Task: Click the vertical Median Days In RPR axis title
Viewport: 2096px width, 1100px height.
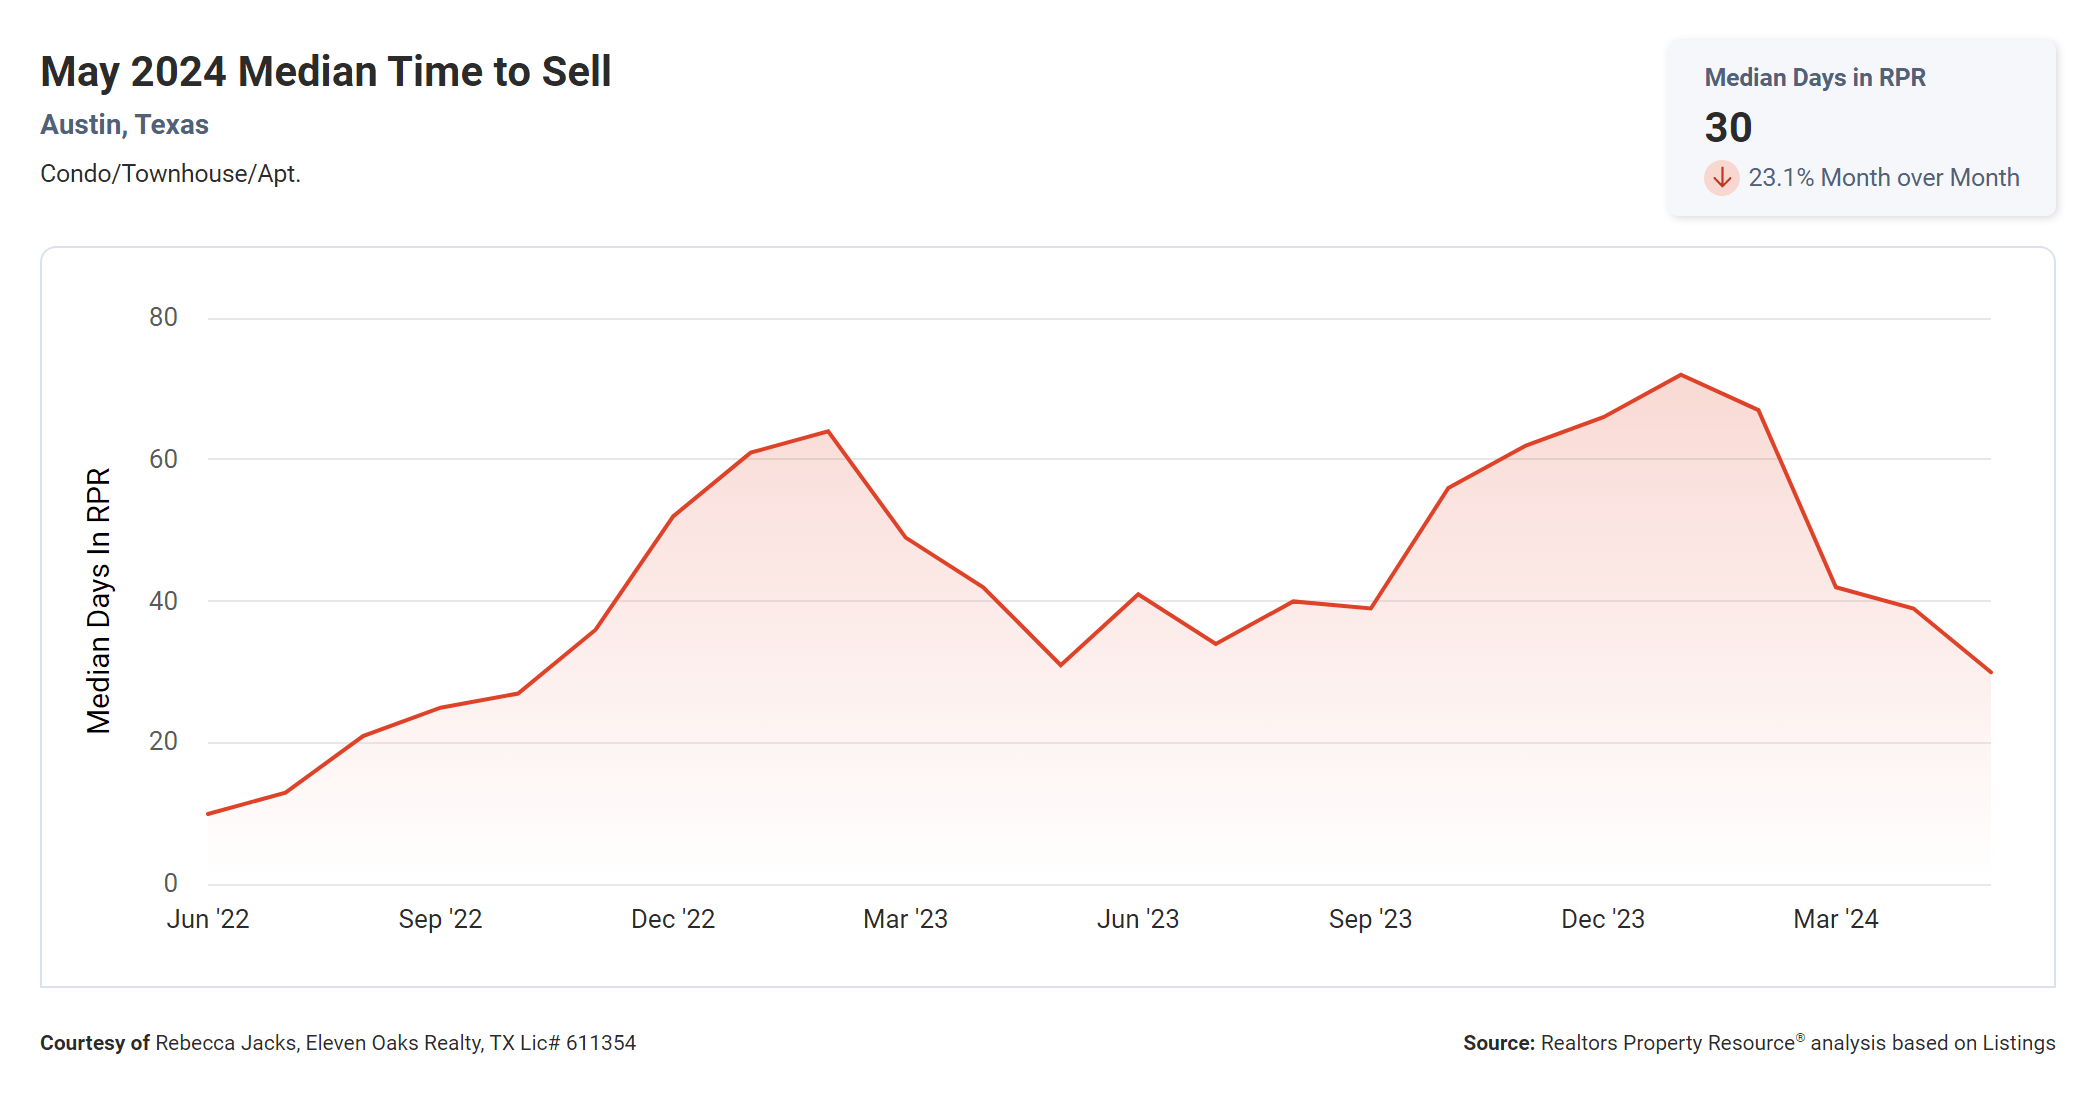Action: [99, 600]
